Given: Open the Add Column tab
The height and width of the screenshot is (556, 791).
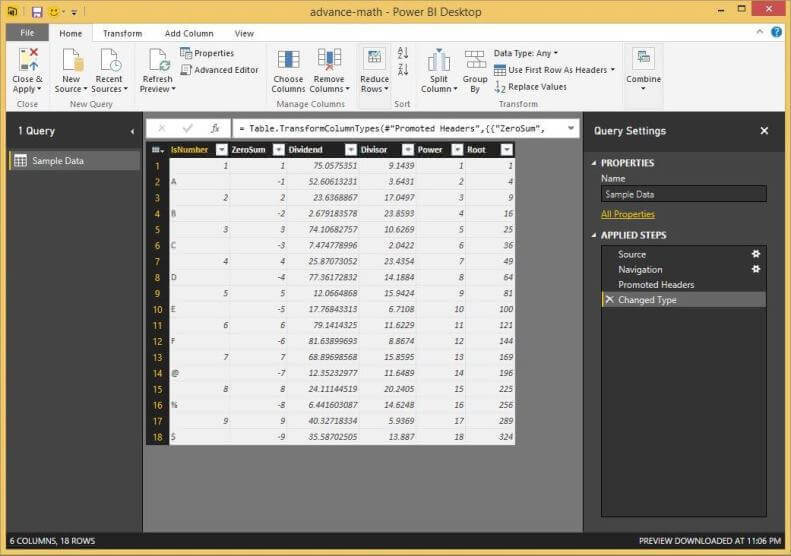Looking at the screenshot, I should [x=189, y=33].
